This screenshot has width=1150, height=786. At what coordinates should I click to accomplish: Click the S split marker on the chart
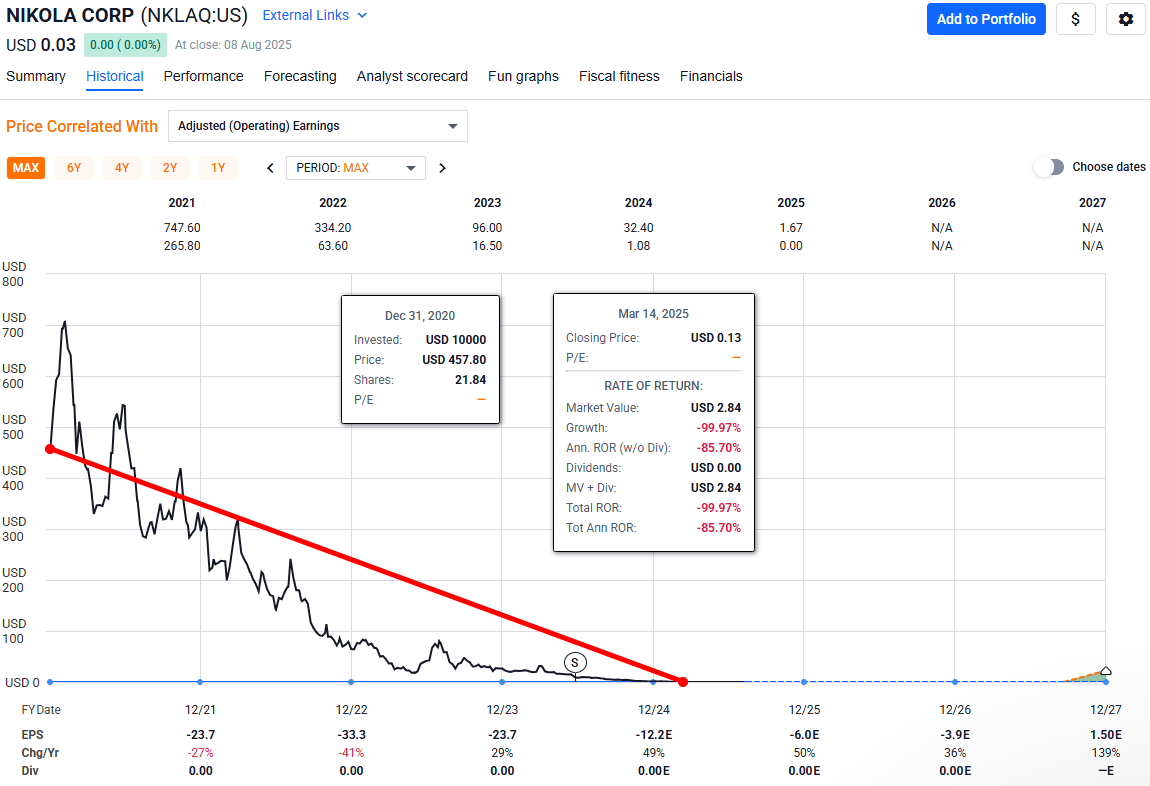(574, 662)
